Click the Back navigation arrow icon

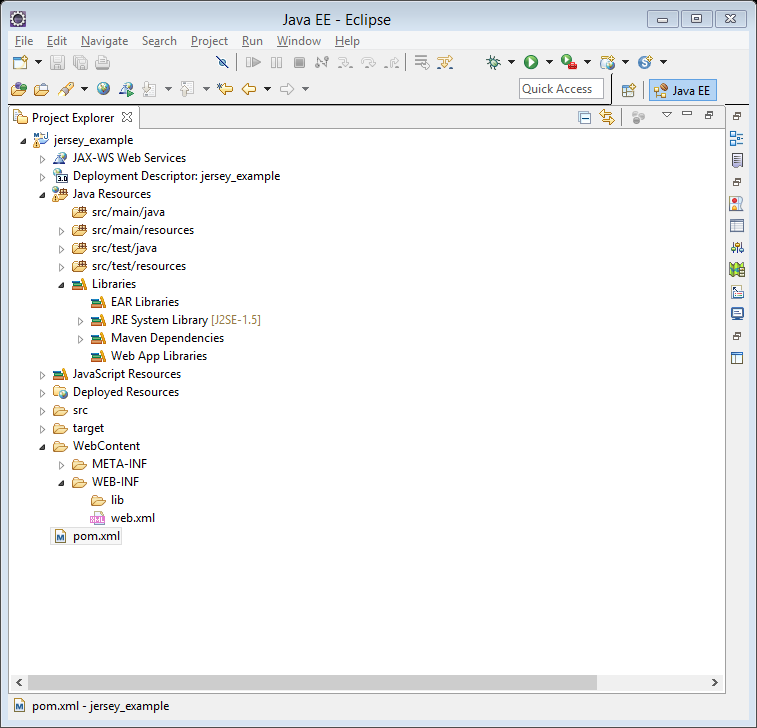(249, 89)
